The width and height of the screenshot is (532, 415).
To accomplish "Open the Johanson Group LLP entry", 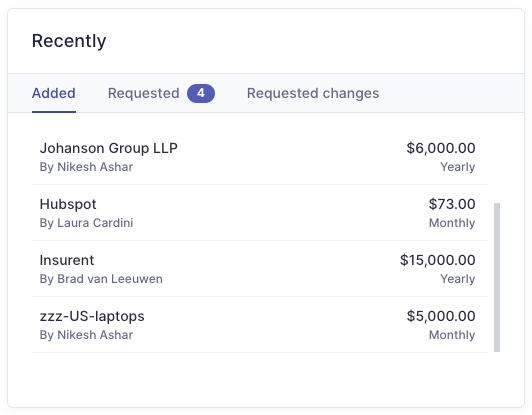I will coord(260,157).
